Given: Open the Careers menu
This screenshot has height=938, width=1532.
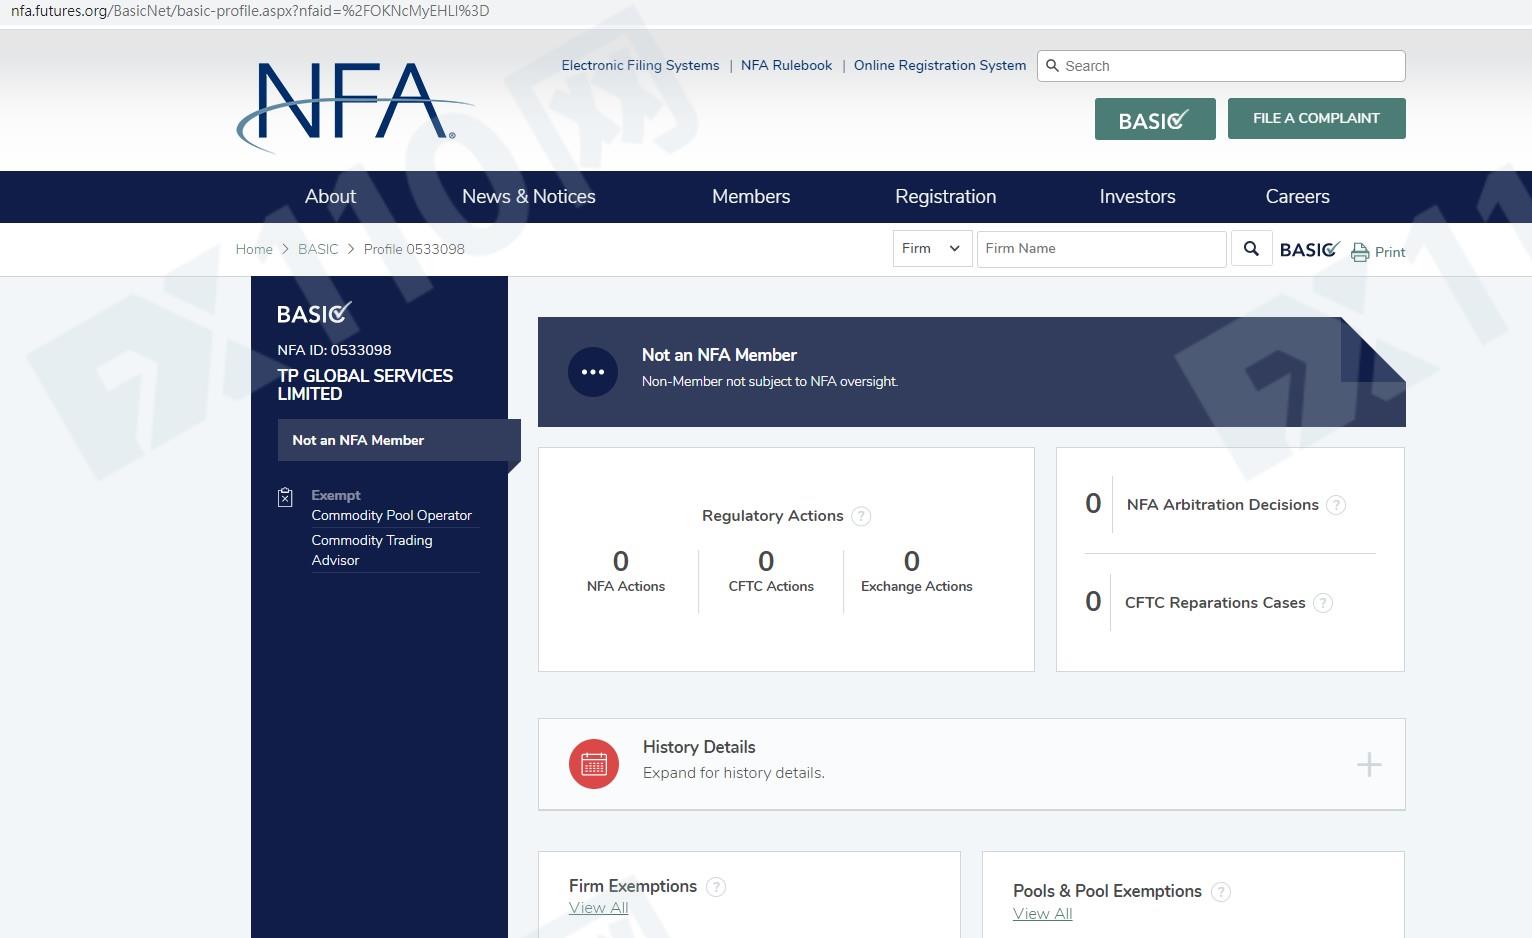Looking at the screenshot, I should tap(1298, 197).
